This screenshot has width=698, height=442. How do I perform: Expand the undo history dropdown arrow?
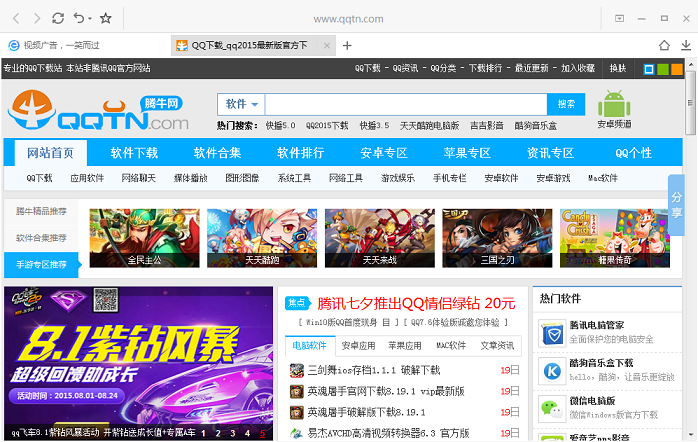[89, 19]
